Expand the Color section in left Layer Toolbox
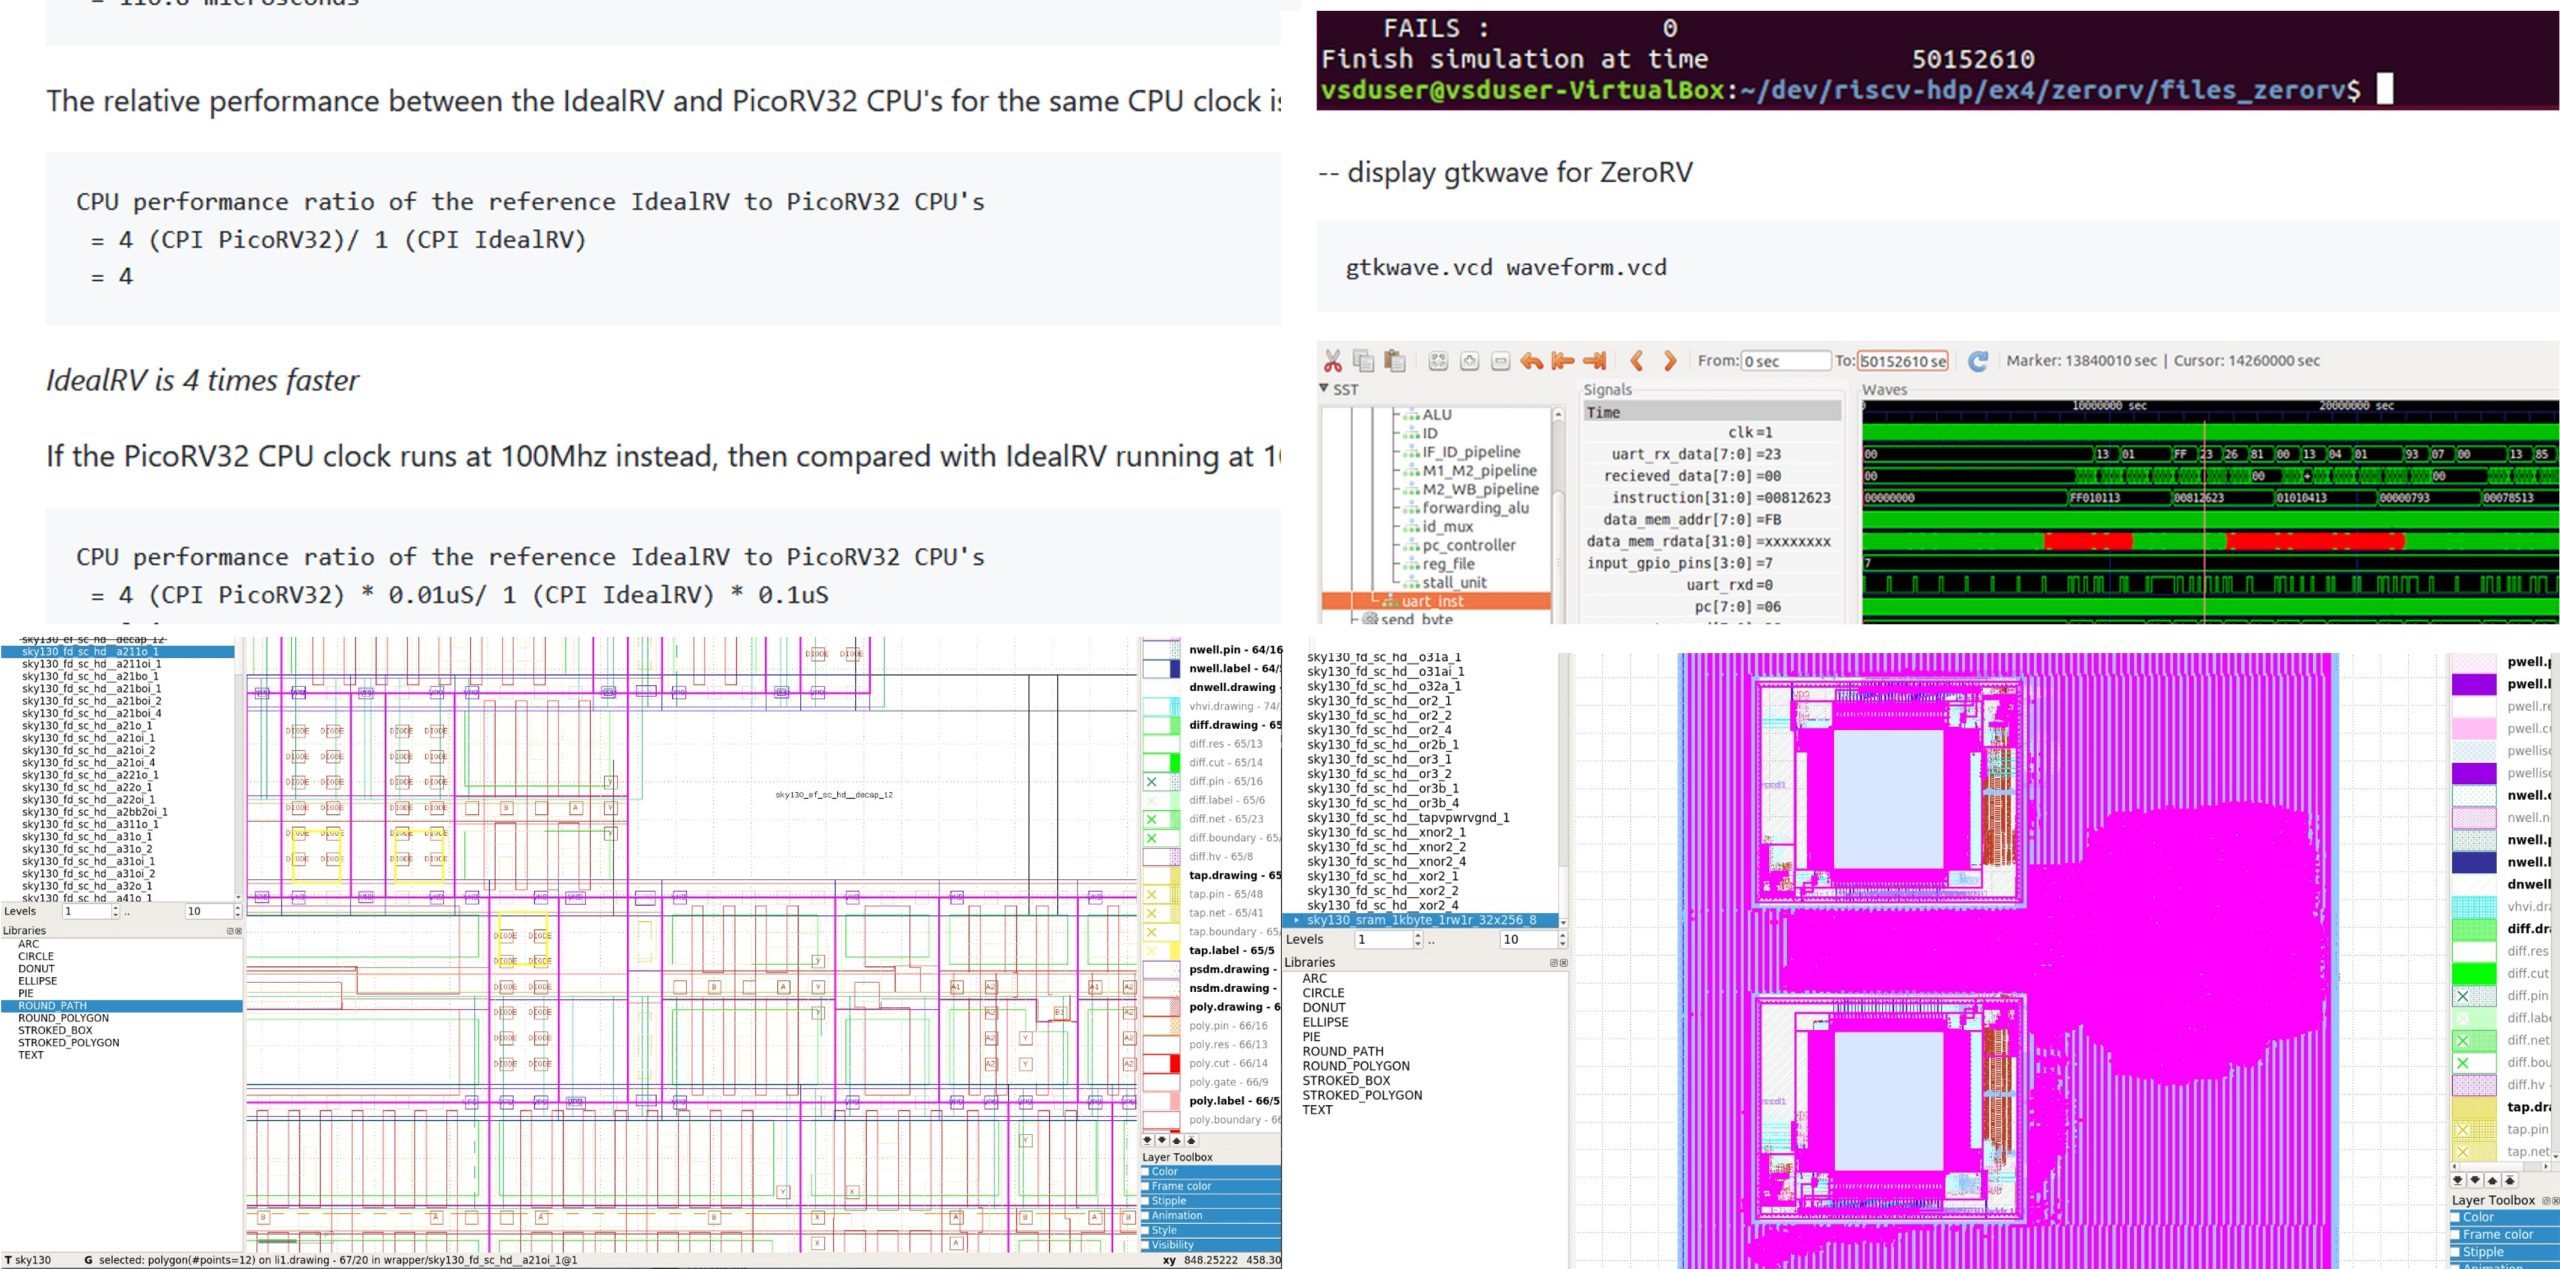The height and width of the screenshot is (1269, 2560). (x=1165, y=1171)
